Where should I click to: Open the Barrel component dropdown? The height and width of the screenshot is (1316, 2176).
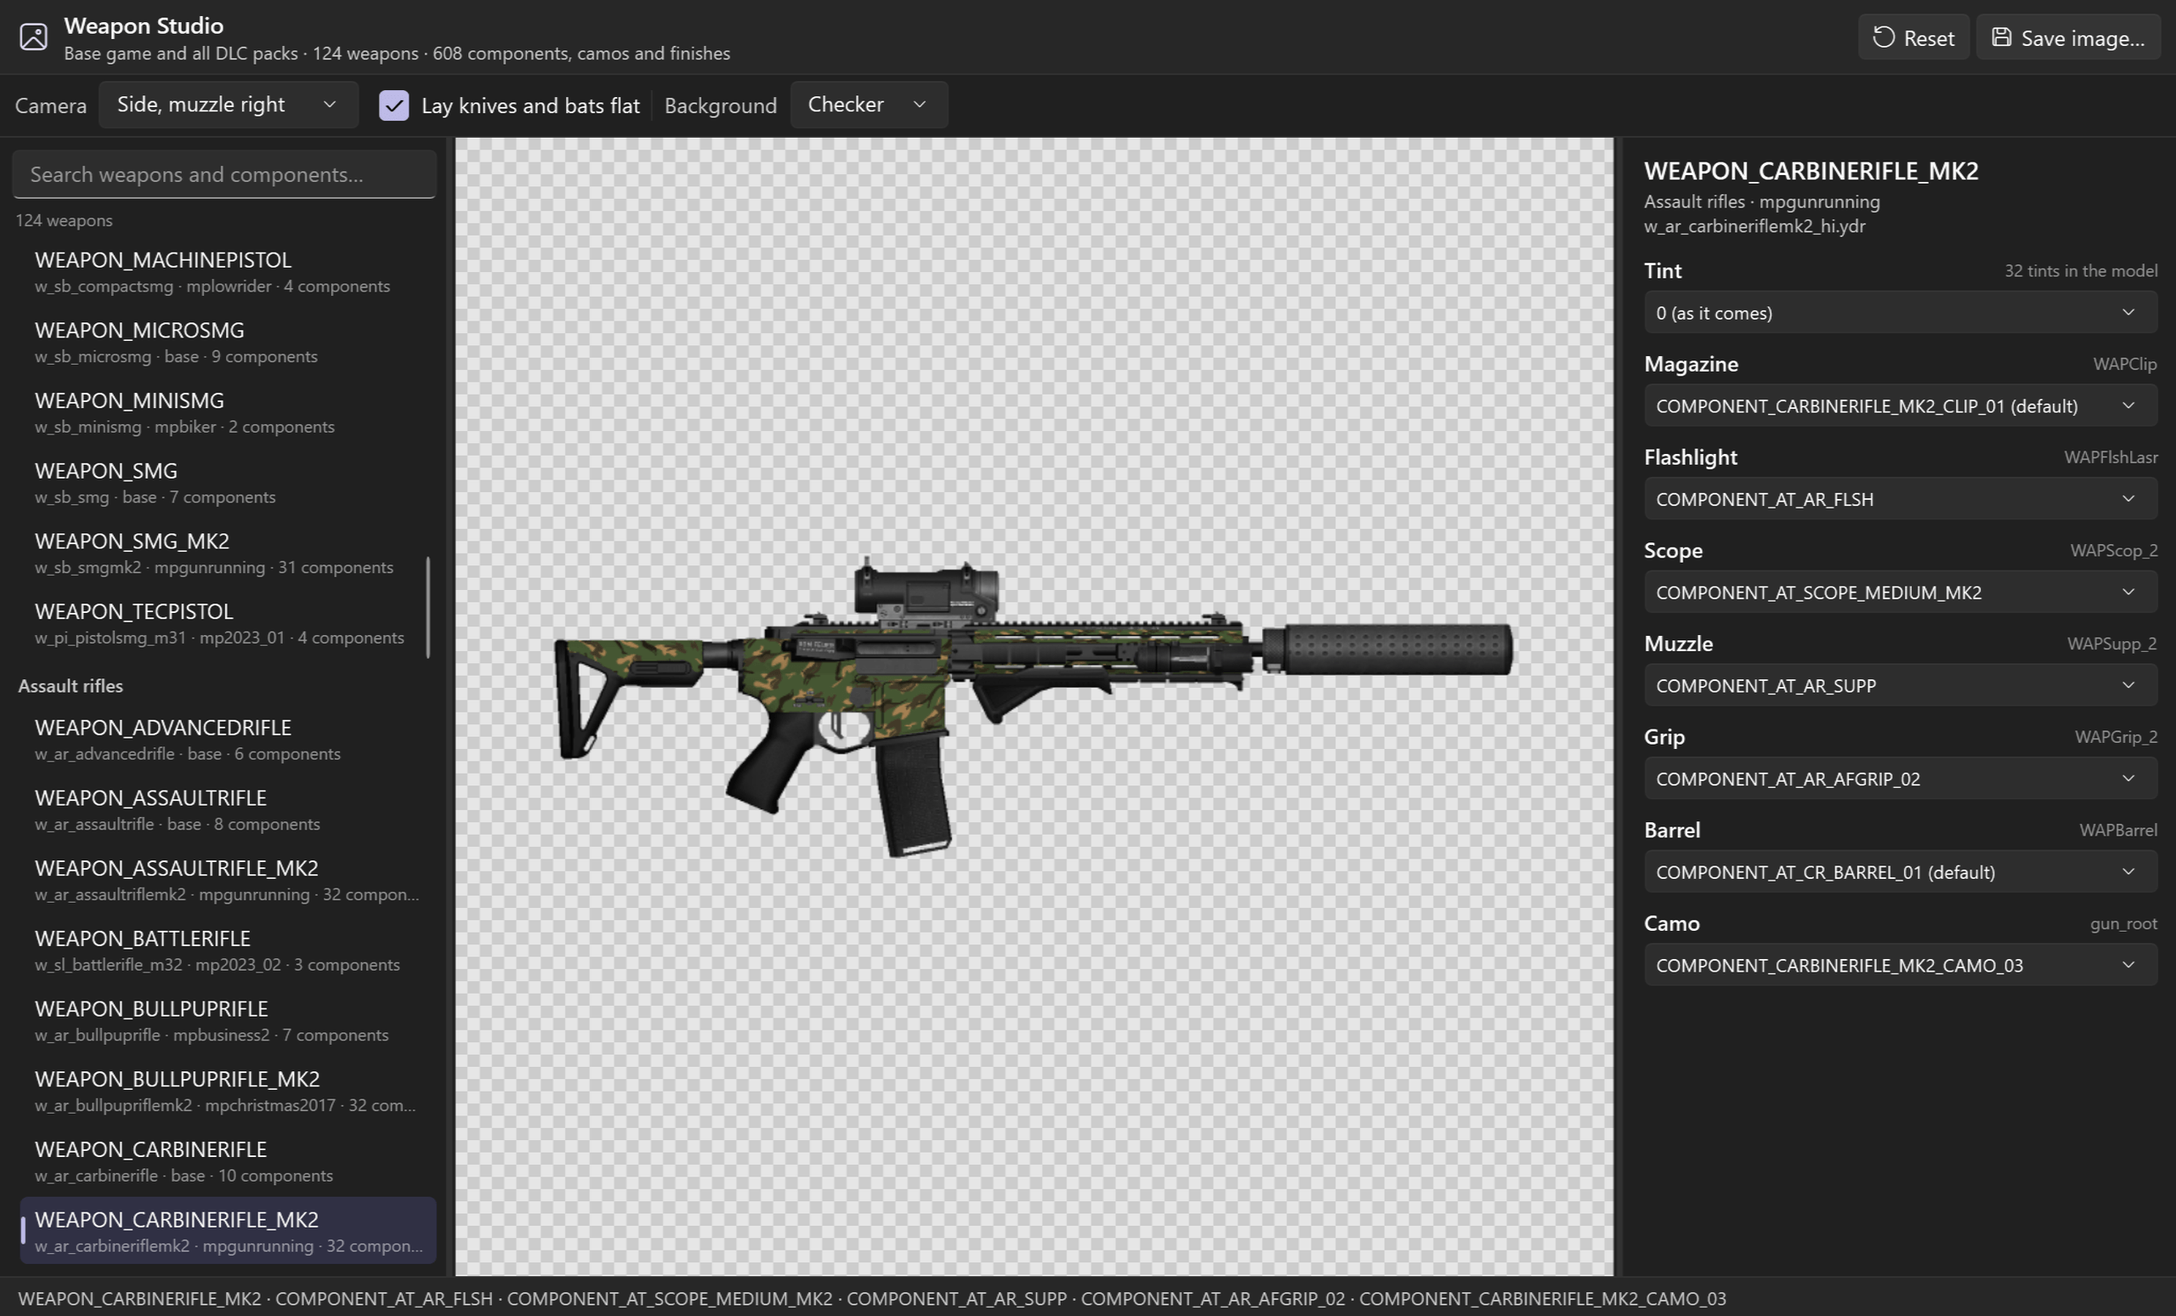pos(1900,871)
